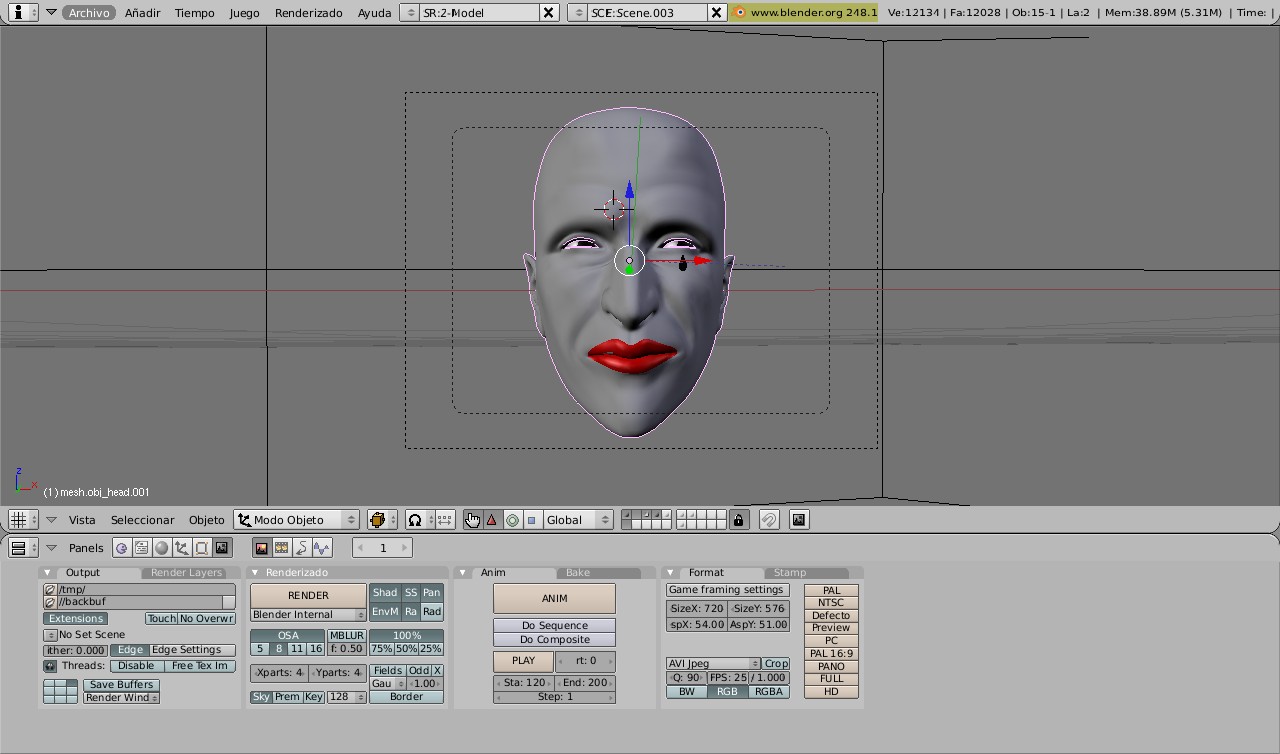Click the RENDER button
This screenshot has width=1280, height=754.
(307, 595)
